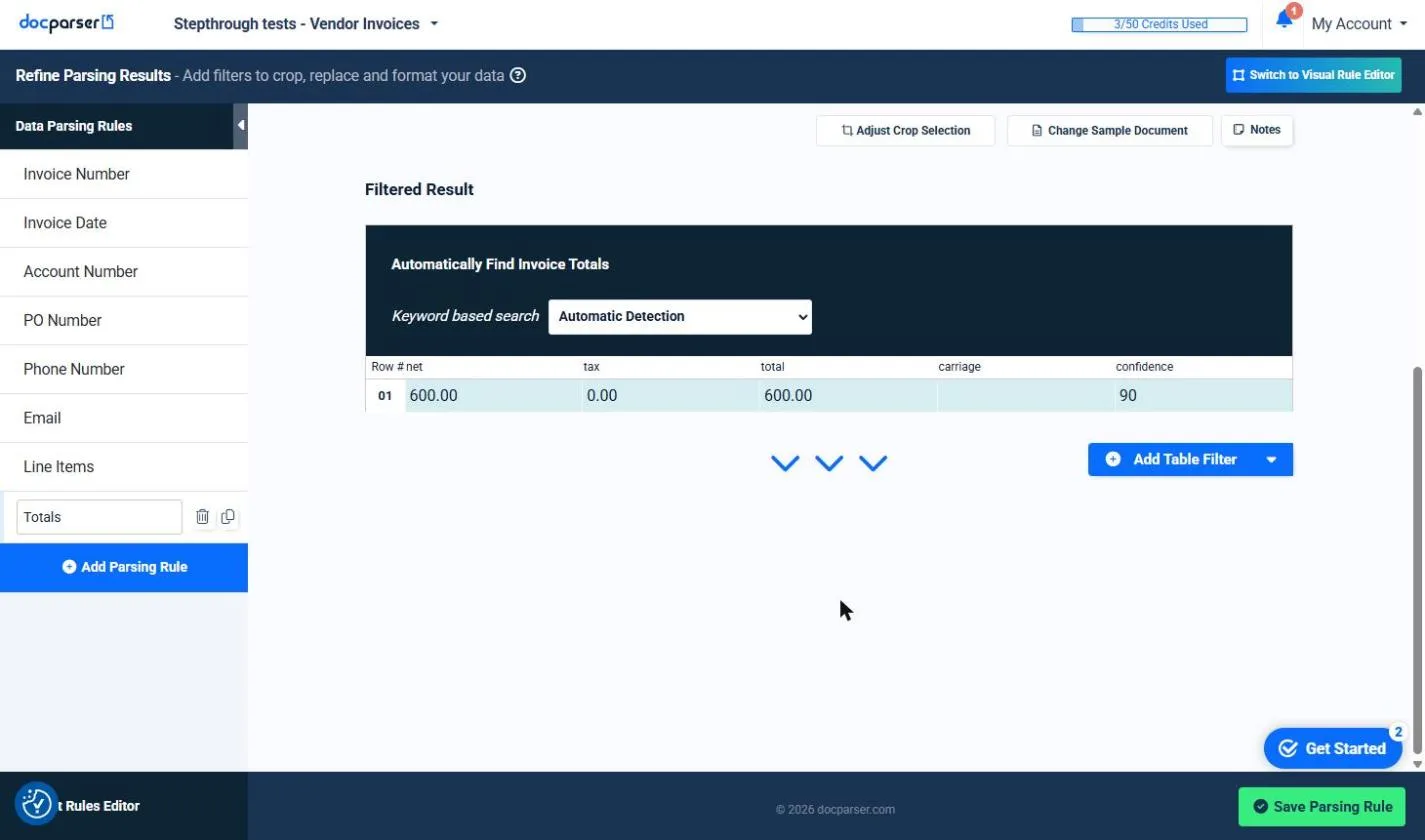Screen dimensions: 1425x840
Task: Select PO Number parsing rule
Action: click(124, 321)
